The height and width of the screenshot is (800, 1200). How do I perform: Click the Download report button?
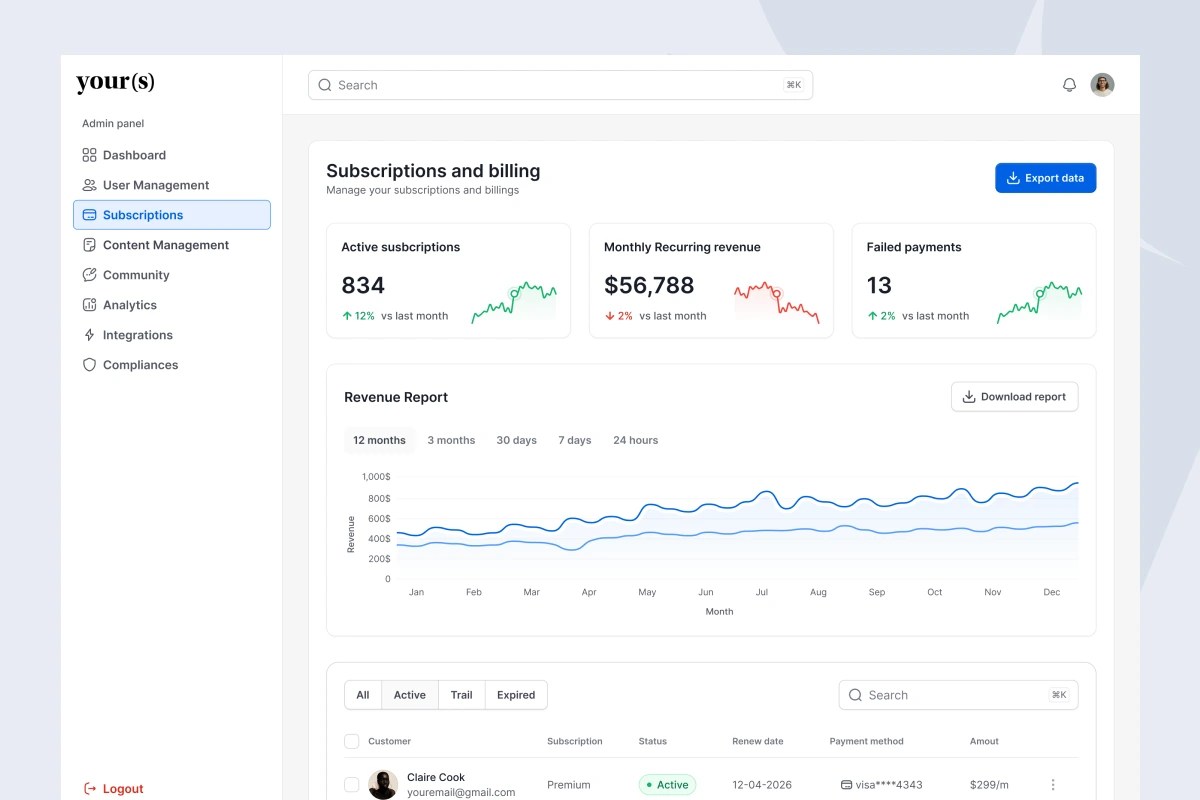[1014, 396]
